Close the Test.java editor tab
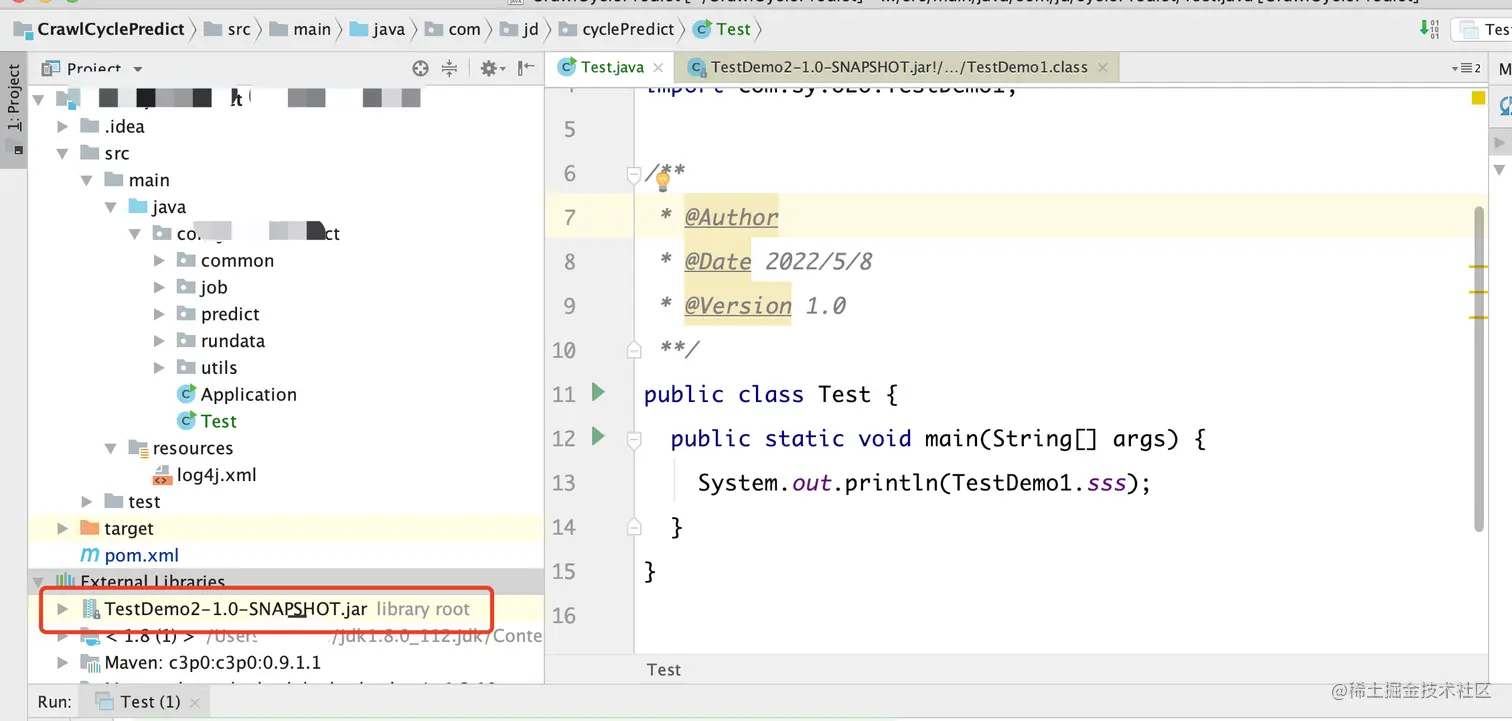 pos(659,68)
